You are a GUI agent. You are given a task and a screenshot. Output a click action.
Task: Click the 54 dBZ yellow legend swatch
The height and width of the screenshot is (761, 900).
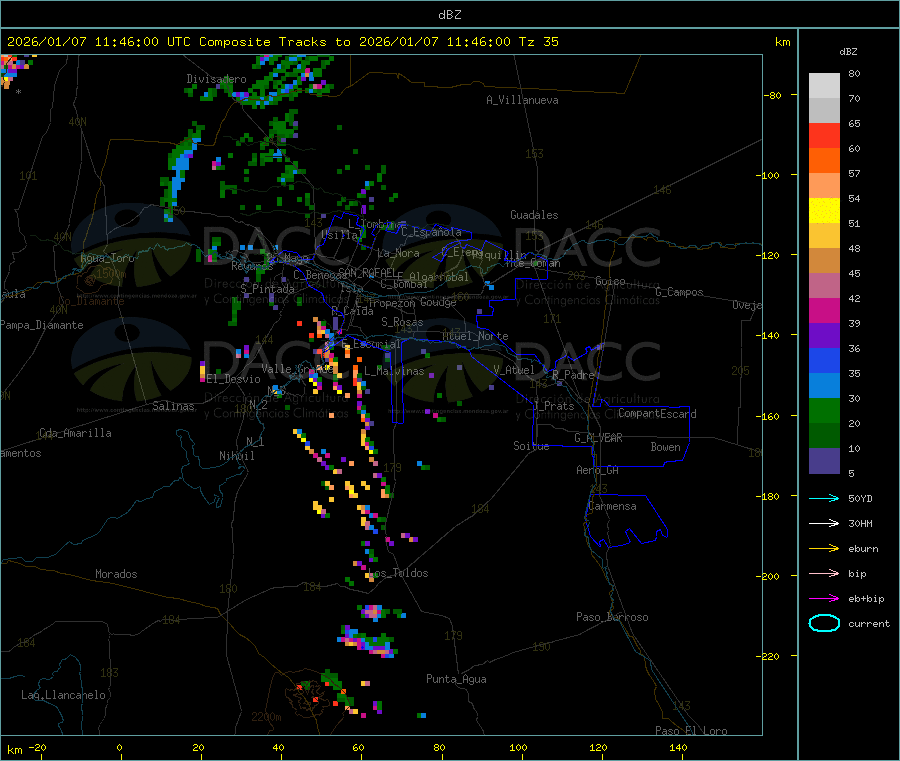(824, 211)
